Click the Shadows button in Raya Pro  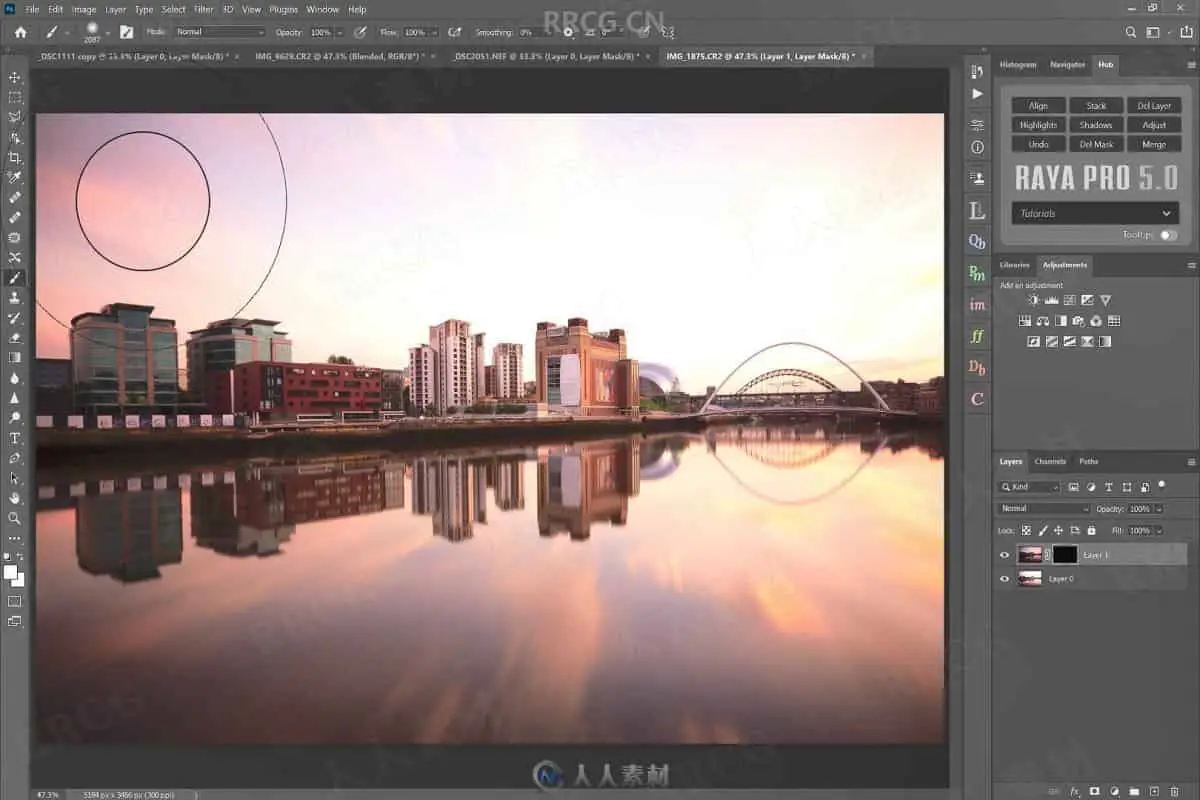[x=1096, y=125]
